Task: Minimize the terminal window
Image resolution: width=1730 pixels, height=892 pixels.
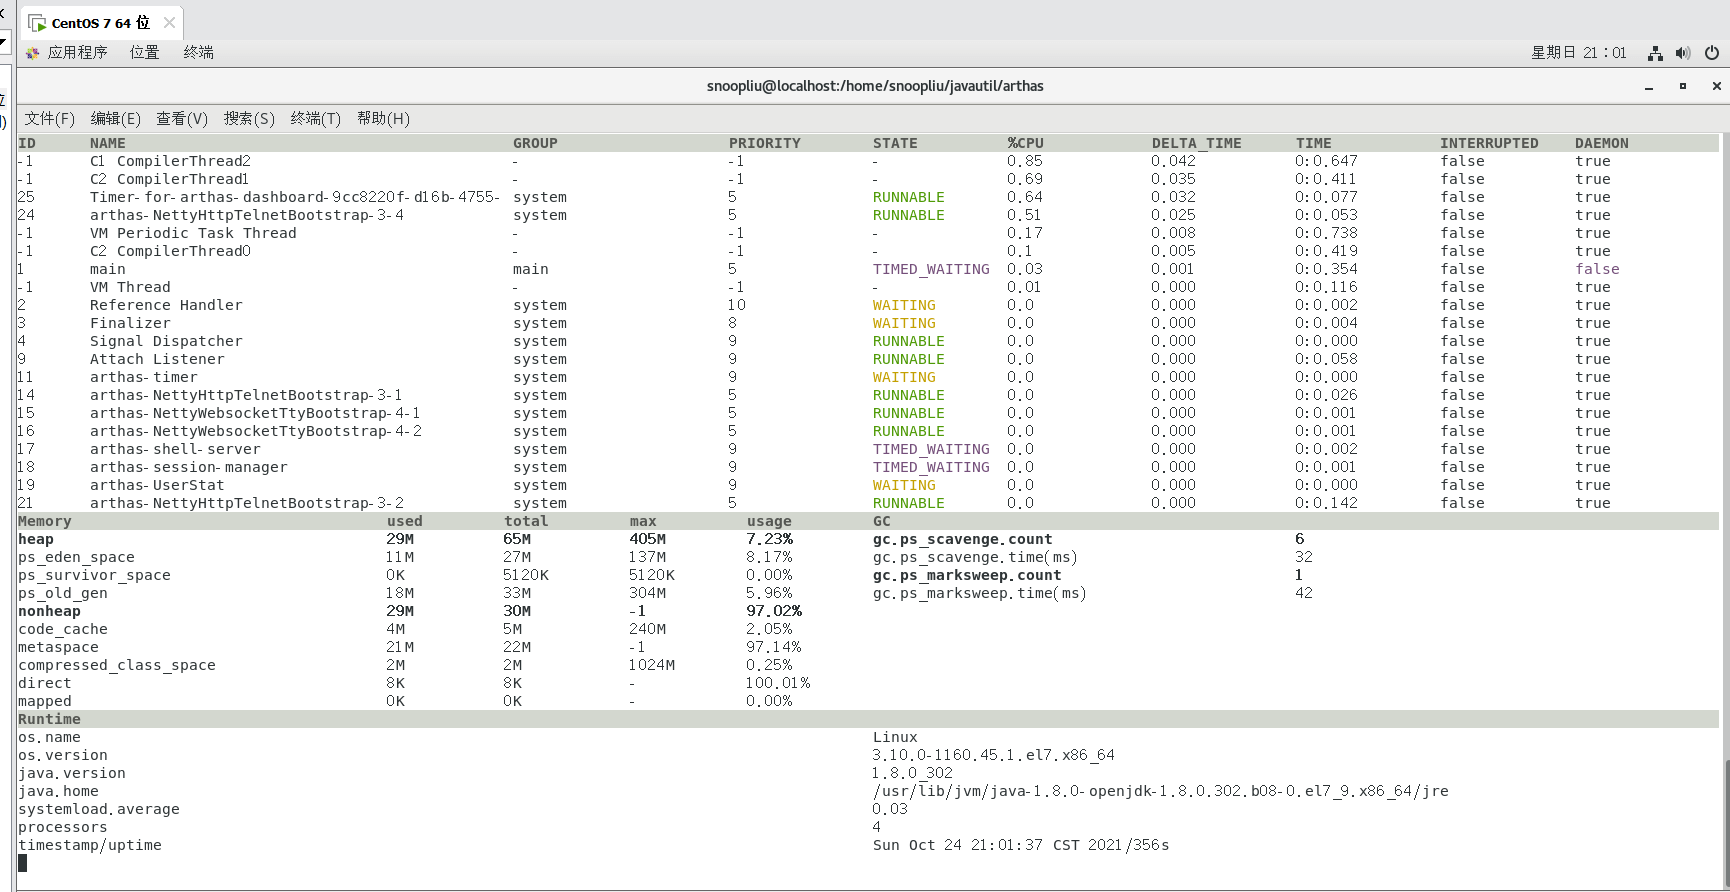Action: pos(1648,87)
